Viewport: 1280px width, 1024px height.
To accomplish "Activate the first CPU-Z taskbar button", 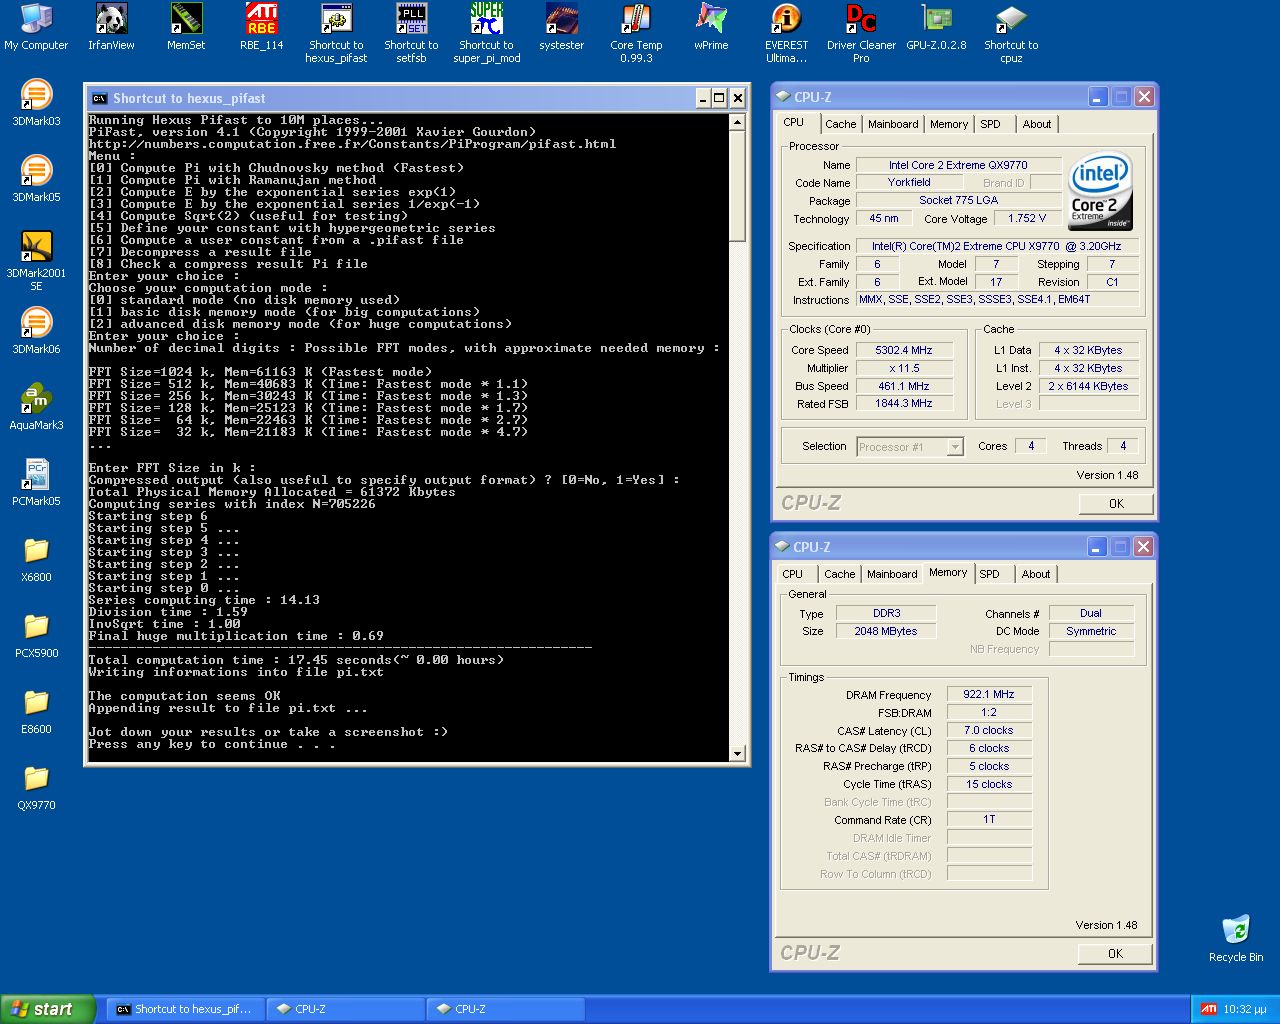I will [x=345, y=1009].
